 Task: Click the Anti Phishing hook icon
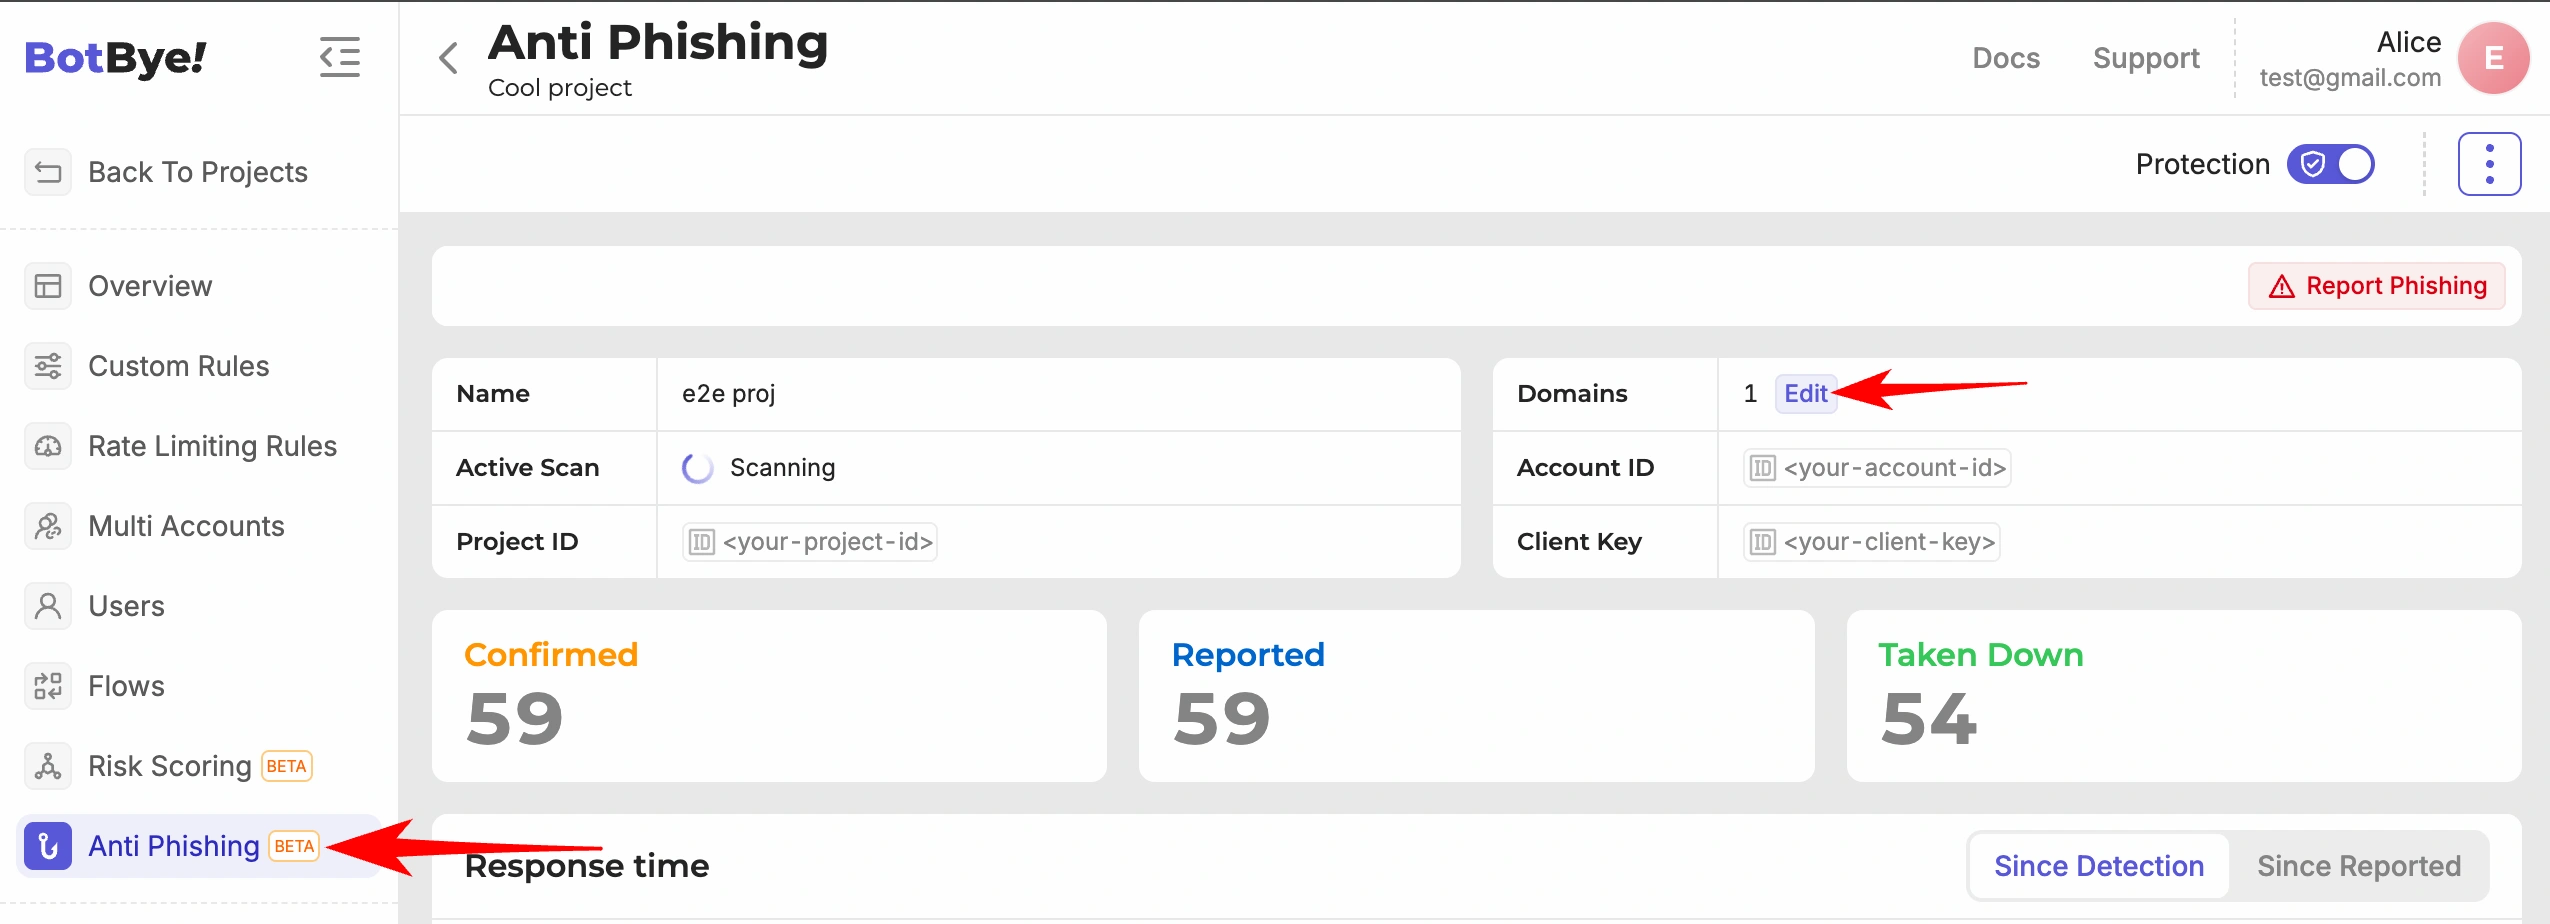click(x=48, y=846)
